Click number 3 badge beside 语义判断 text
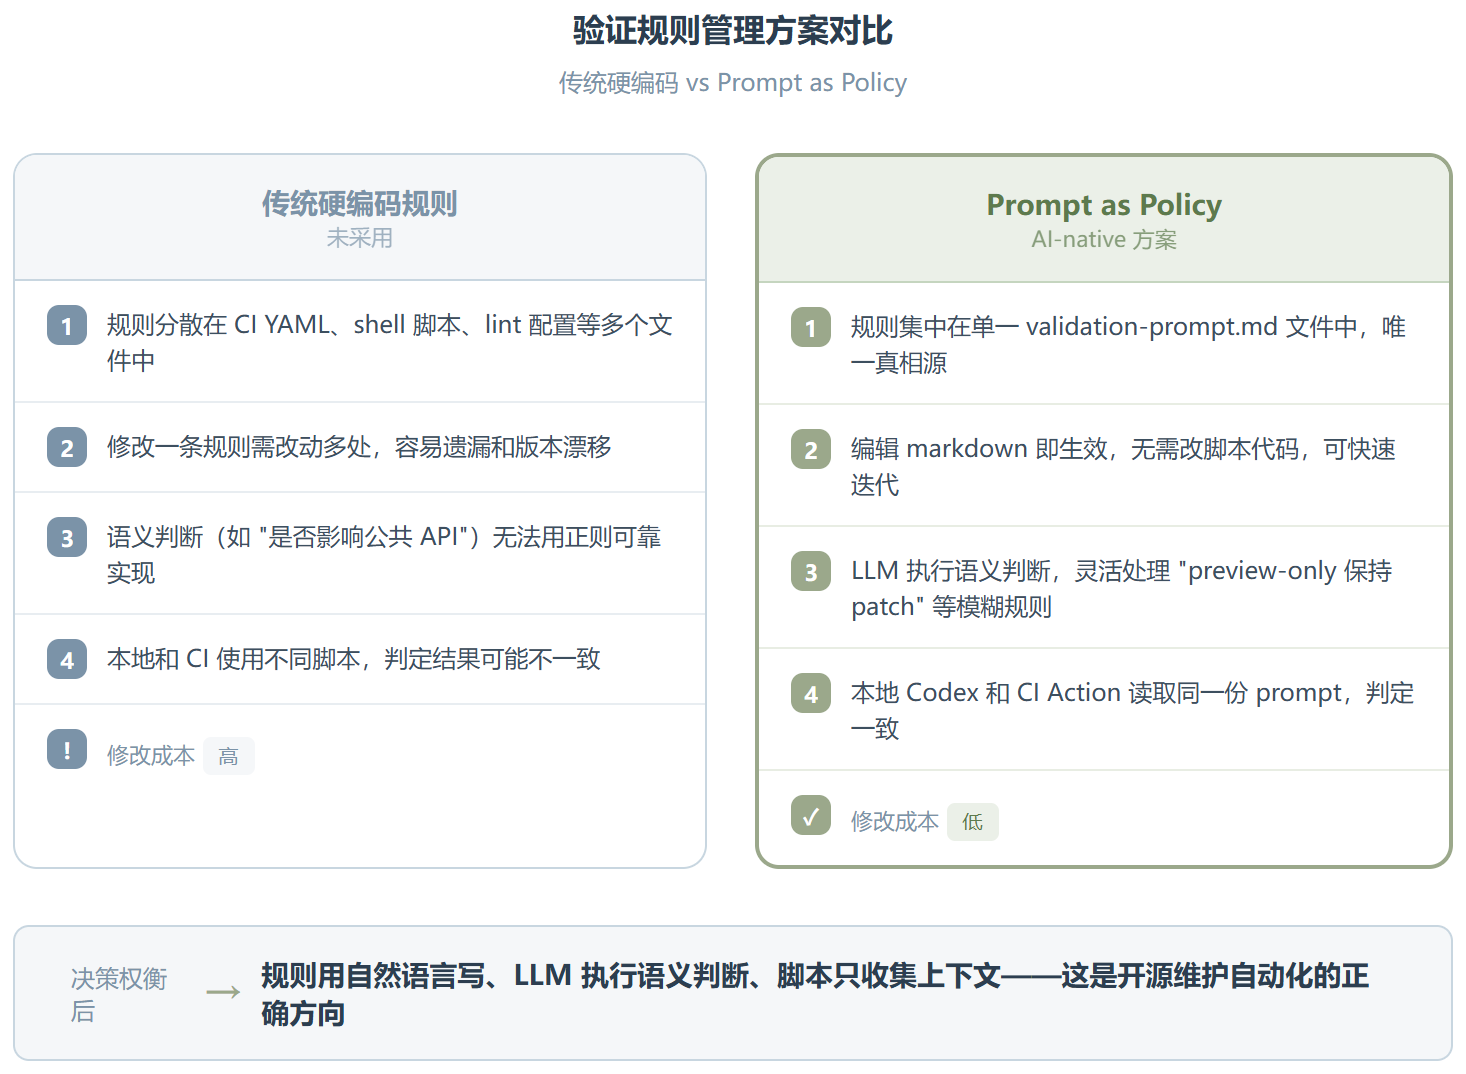The image size is (1466, 1074). point(67,537)
